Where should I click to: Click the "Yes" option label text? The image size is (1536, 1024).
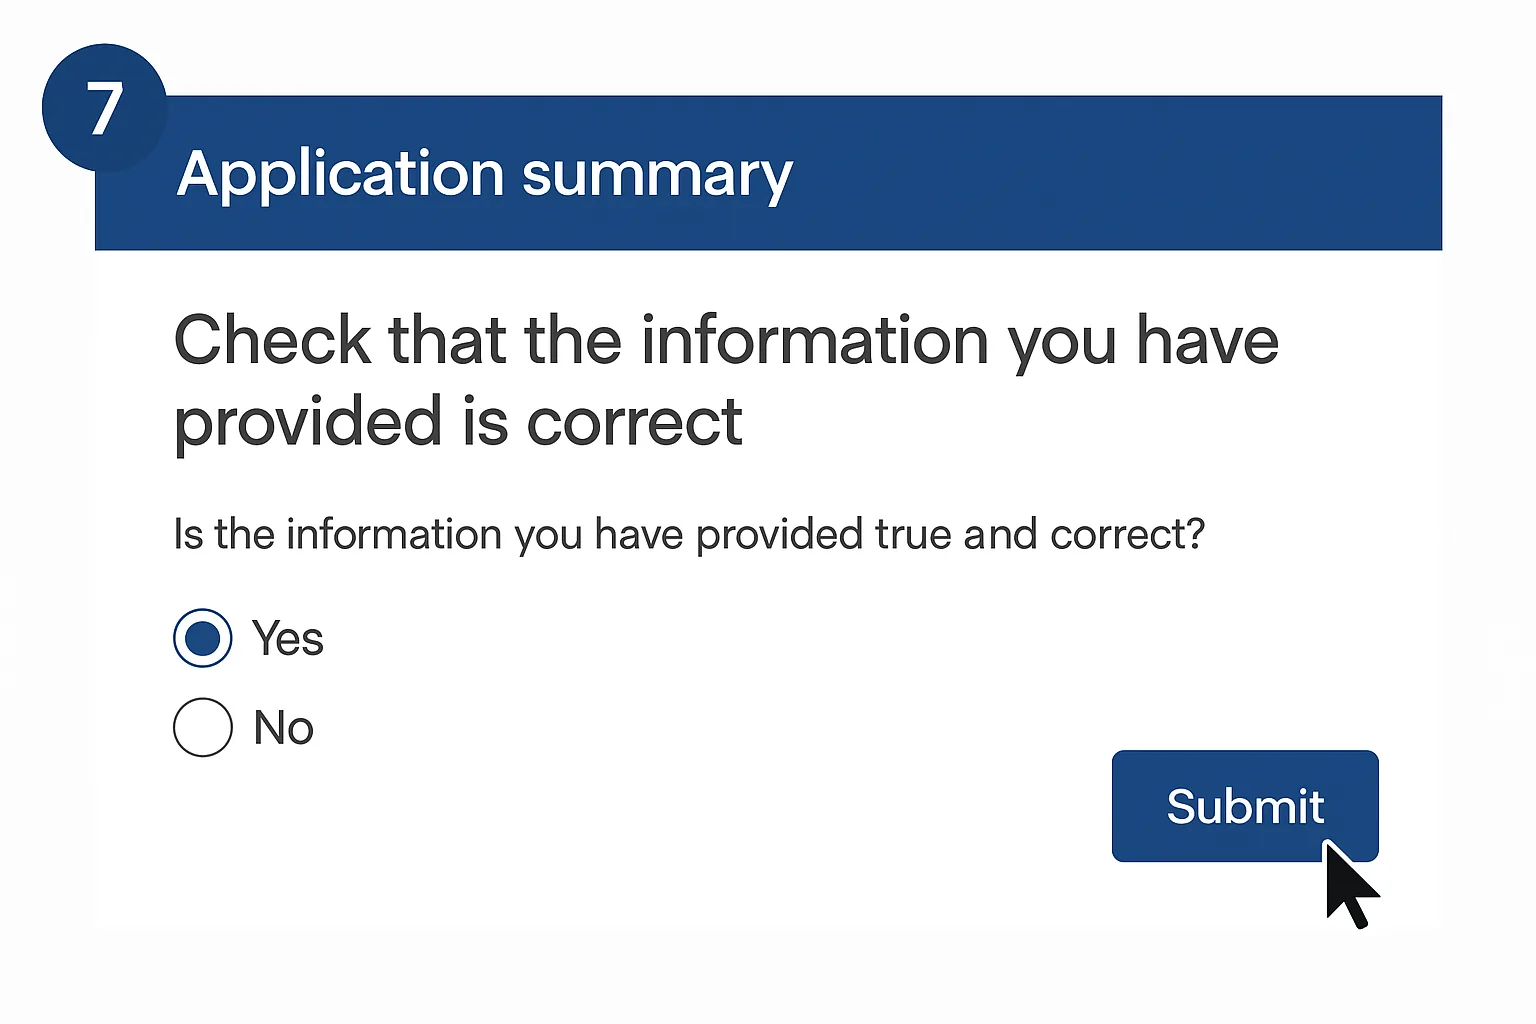coord(288,638)
